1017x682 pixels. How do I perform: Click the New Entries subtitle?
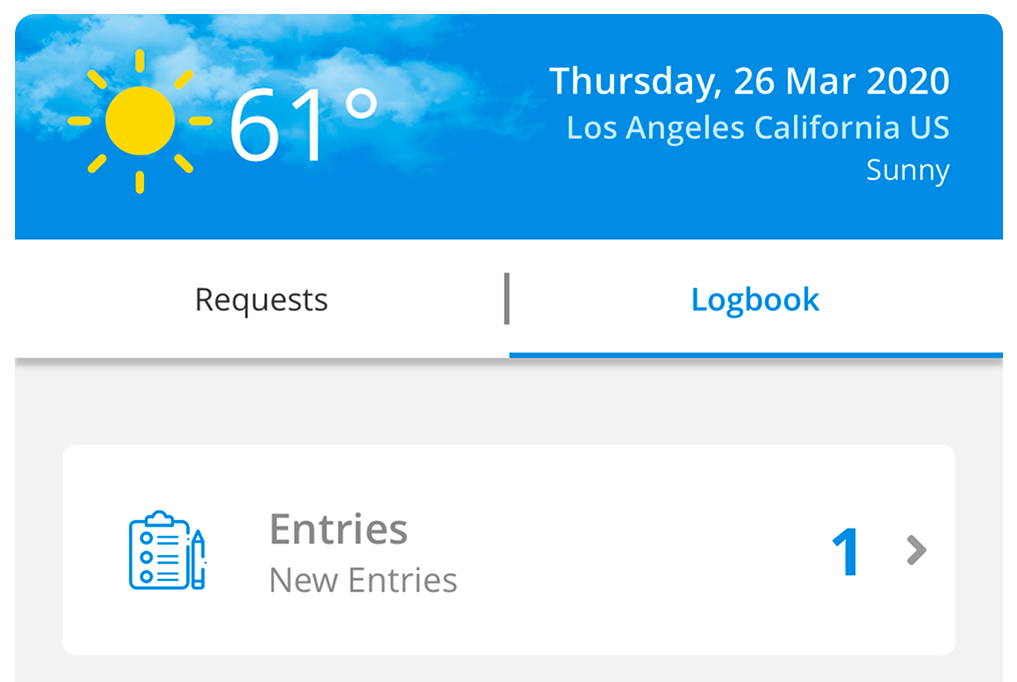point(363,580)
